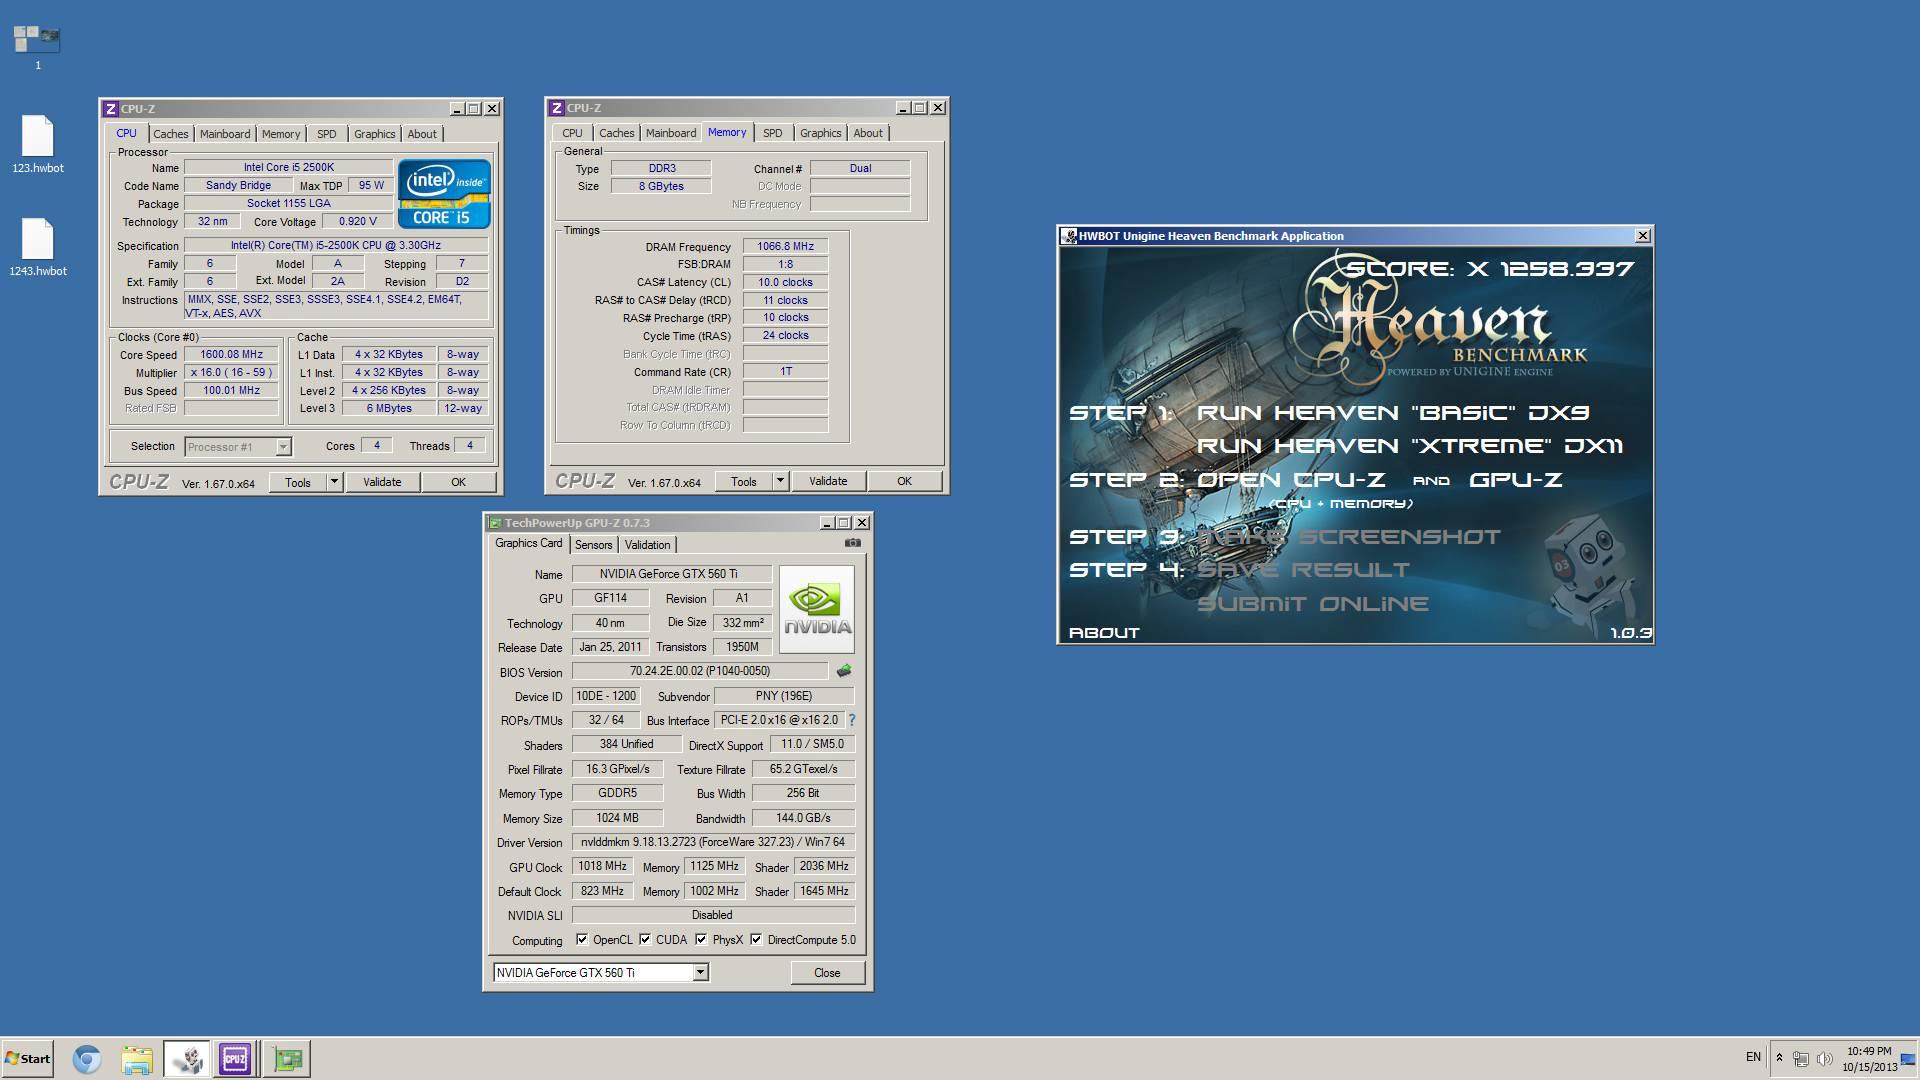
Task: Open Mainboard tab in left CPU-Z window
Action: (225, 134)
